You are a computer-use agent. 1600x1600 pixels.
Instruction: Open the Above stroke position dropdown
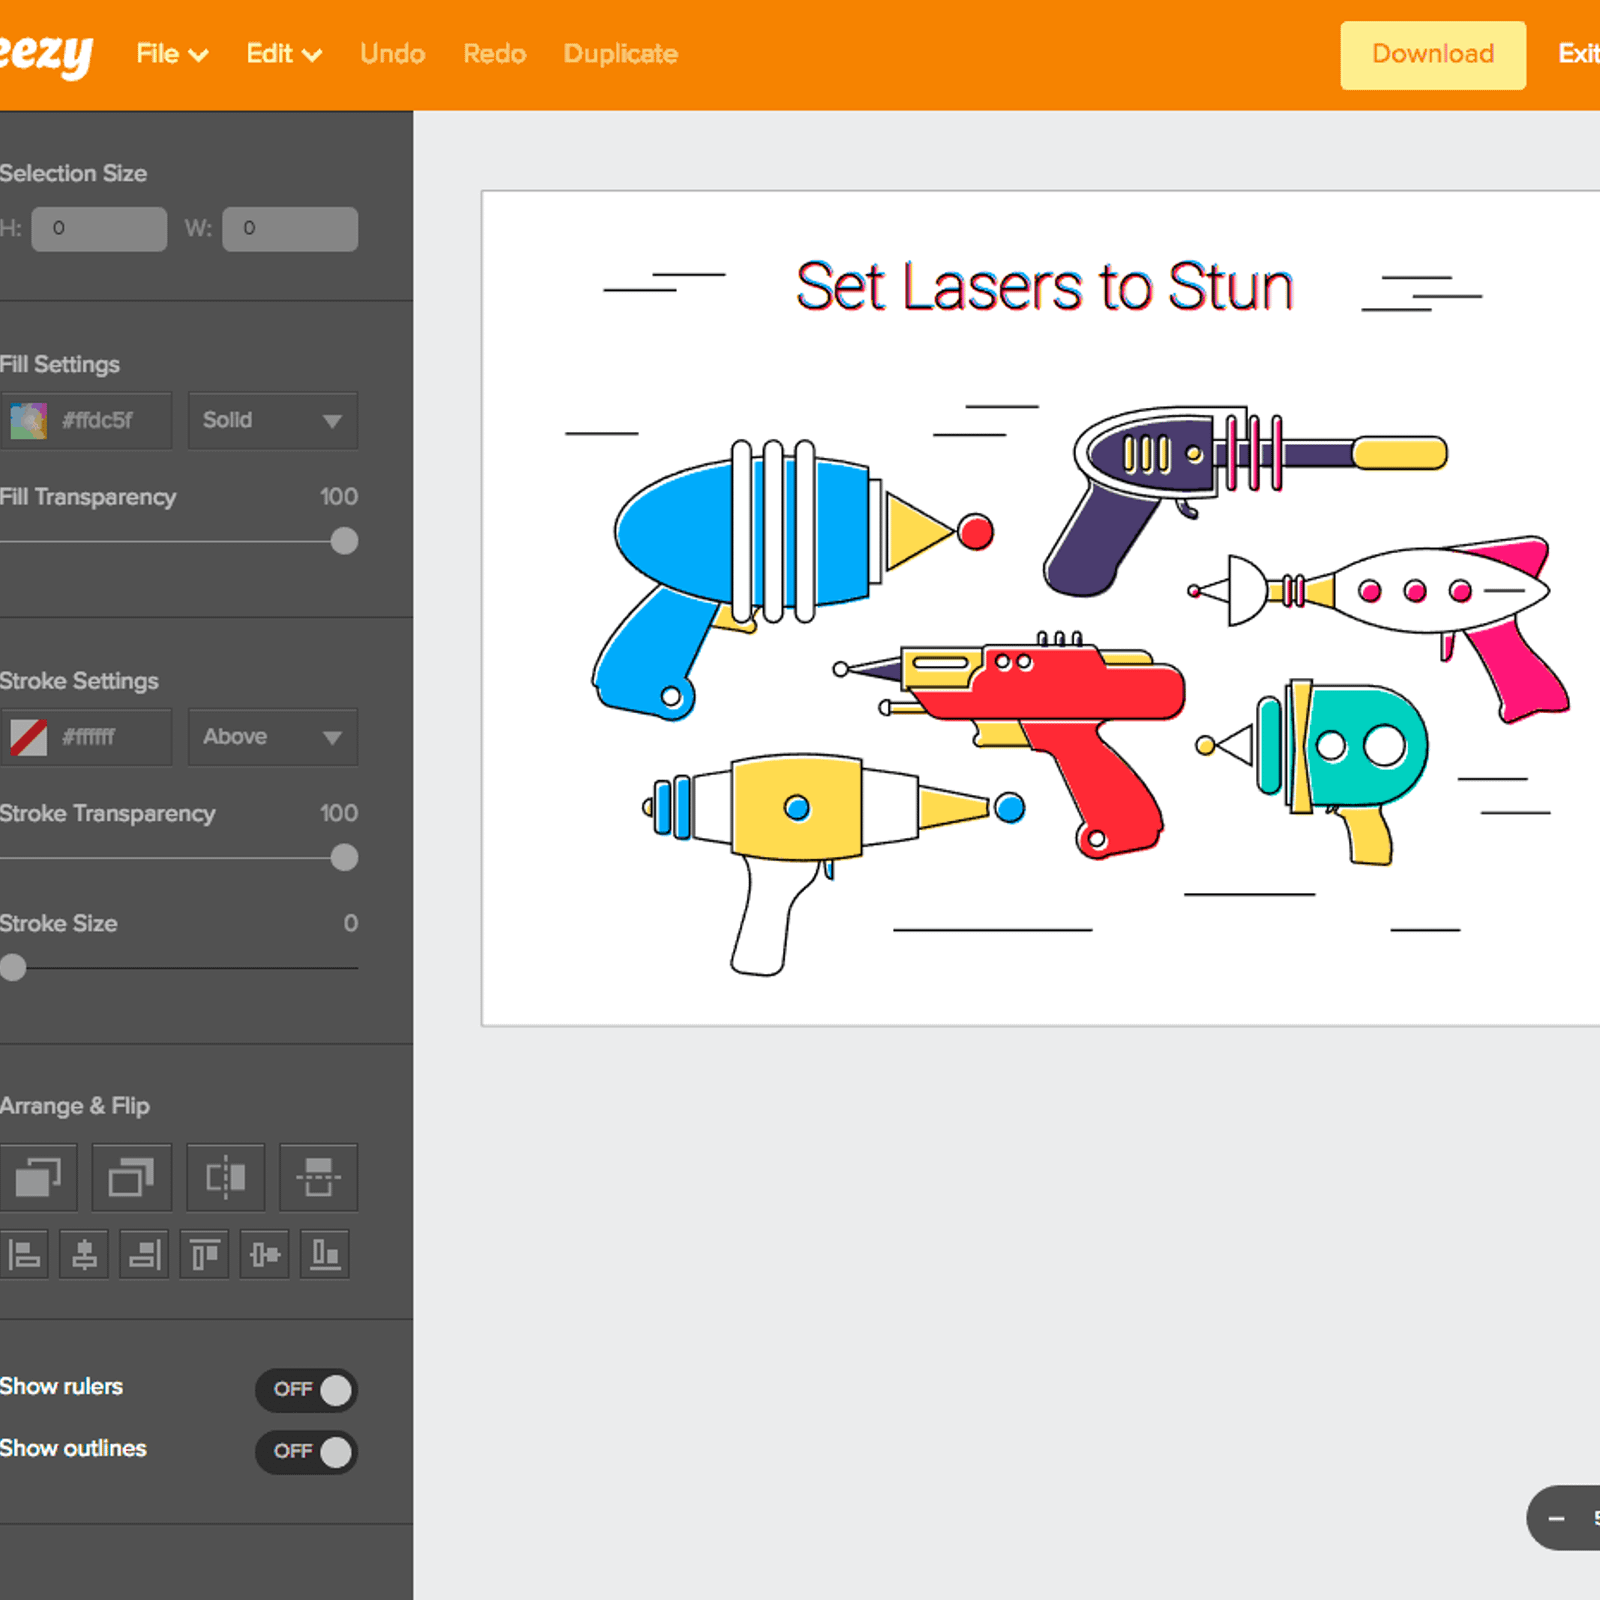pos(273,737)
